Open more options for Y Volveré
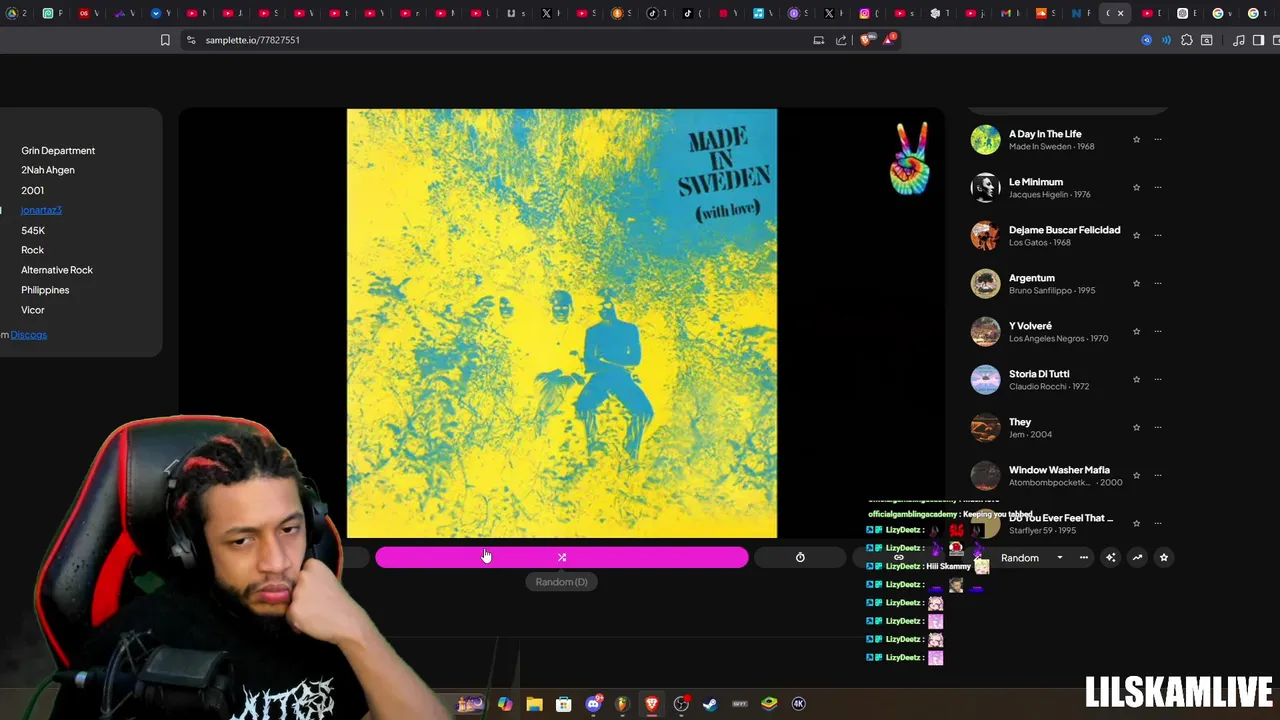The image size is (1280, 720). click(1158, 331)
